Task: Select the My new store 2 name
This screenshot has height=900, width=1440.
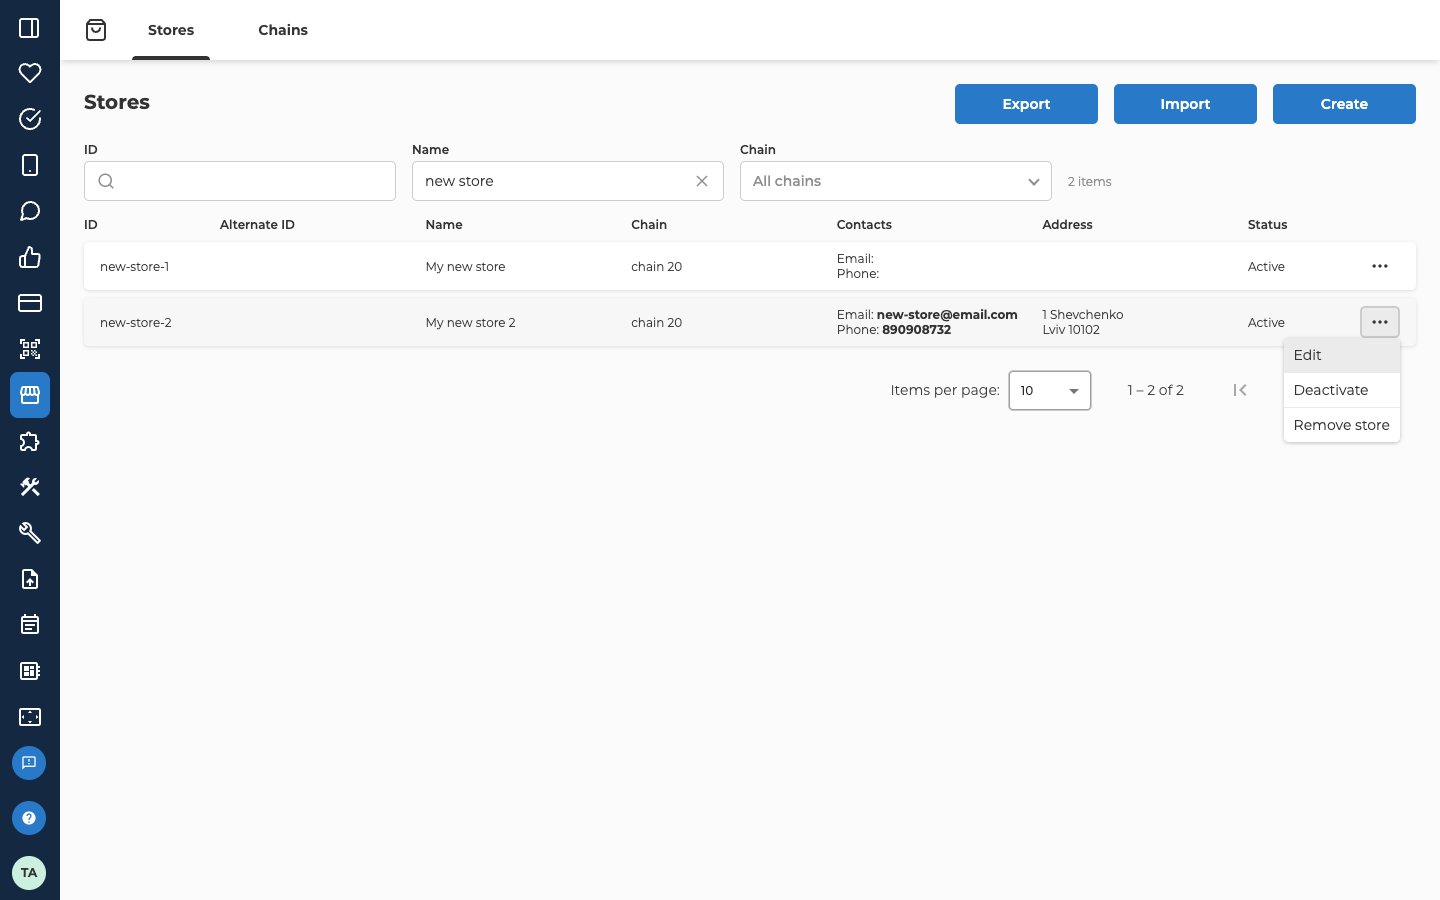Action: (x=471, y=323)
